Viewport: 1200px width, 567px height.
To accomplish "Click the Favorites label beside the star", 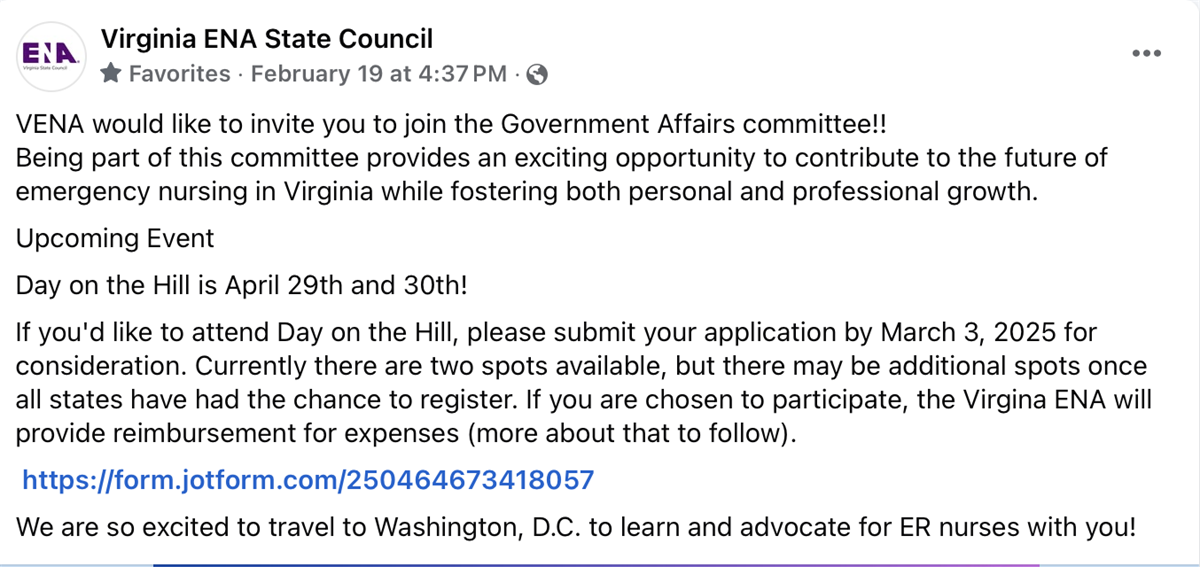I will [x=180, y=74].
